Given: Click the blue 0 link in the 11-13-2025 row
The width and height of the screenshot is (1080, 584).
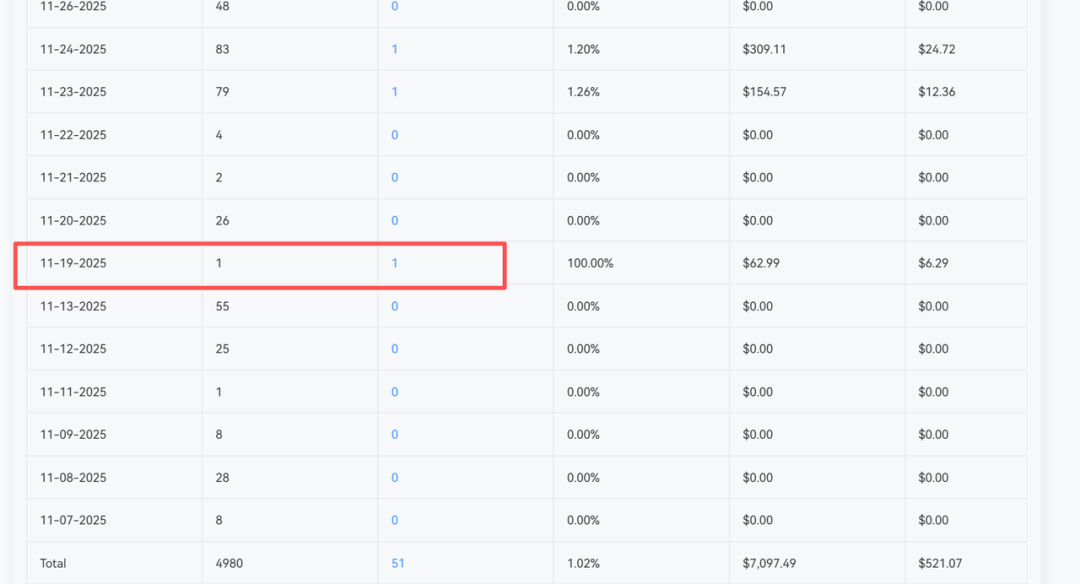Looking at the screenshot, I should click(394, 306).
